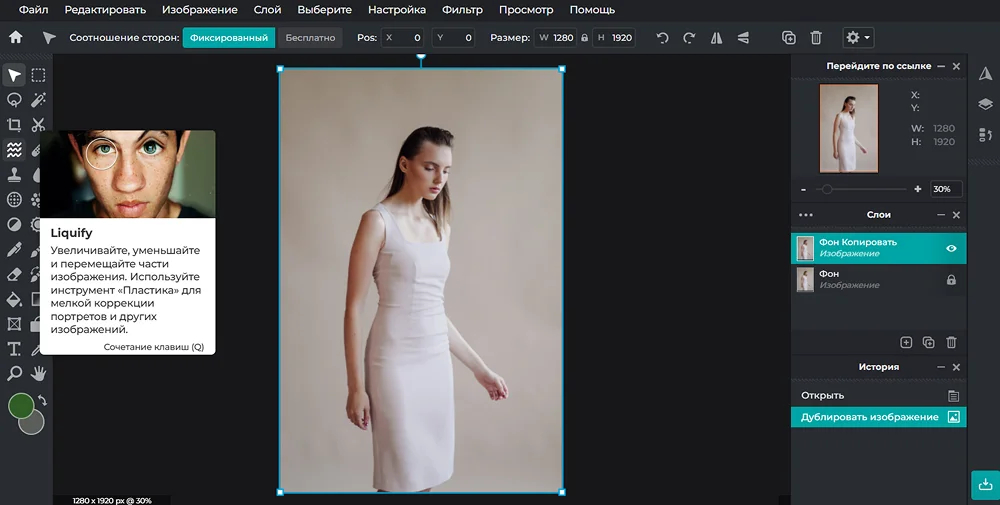The image size is (1000, 505).
Task: Delete layer using Layers panel trash icon
Action: pyautogui.click(x=951, y=342)
